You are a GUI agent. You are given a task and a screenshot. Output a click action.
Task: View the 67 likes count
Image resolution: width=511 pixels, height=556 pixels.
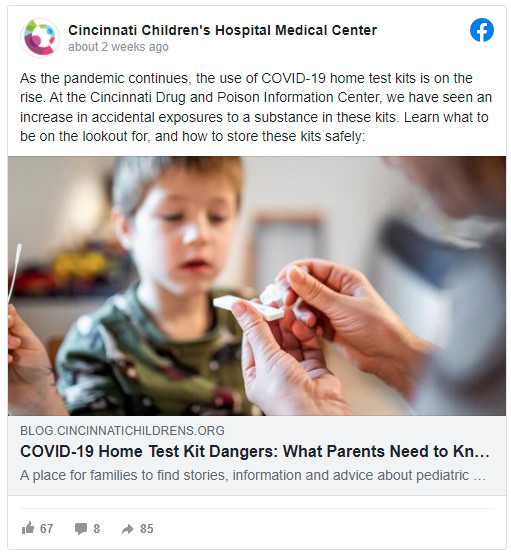coord(46,529)
